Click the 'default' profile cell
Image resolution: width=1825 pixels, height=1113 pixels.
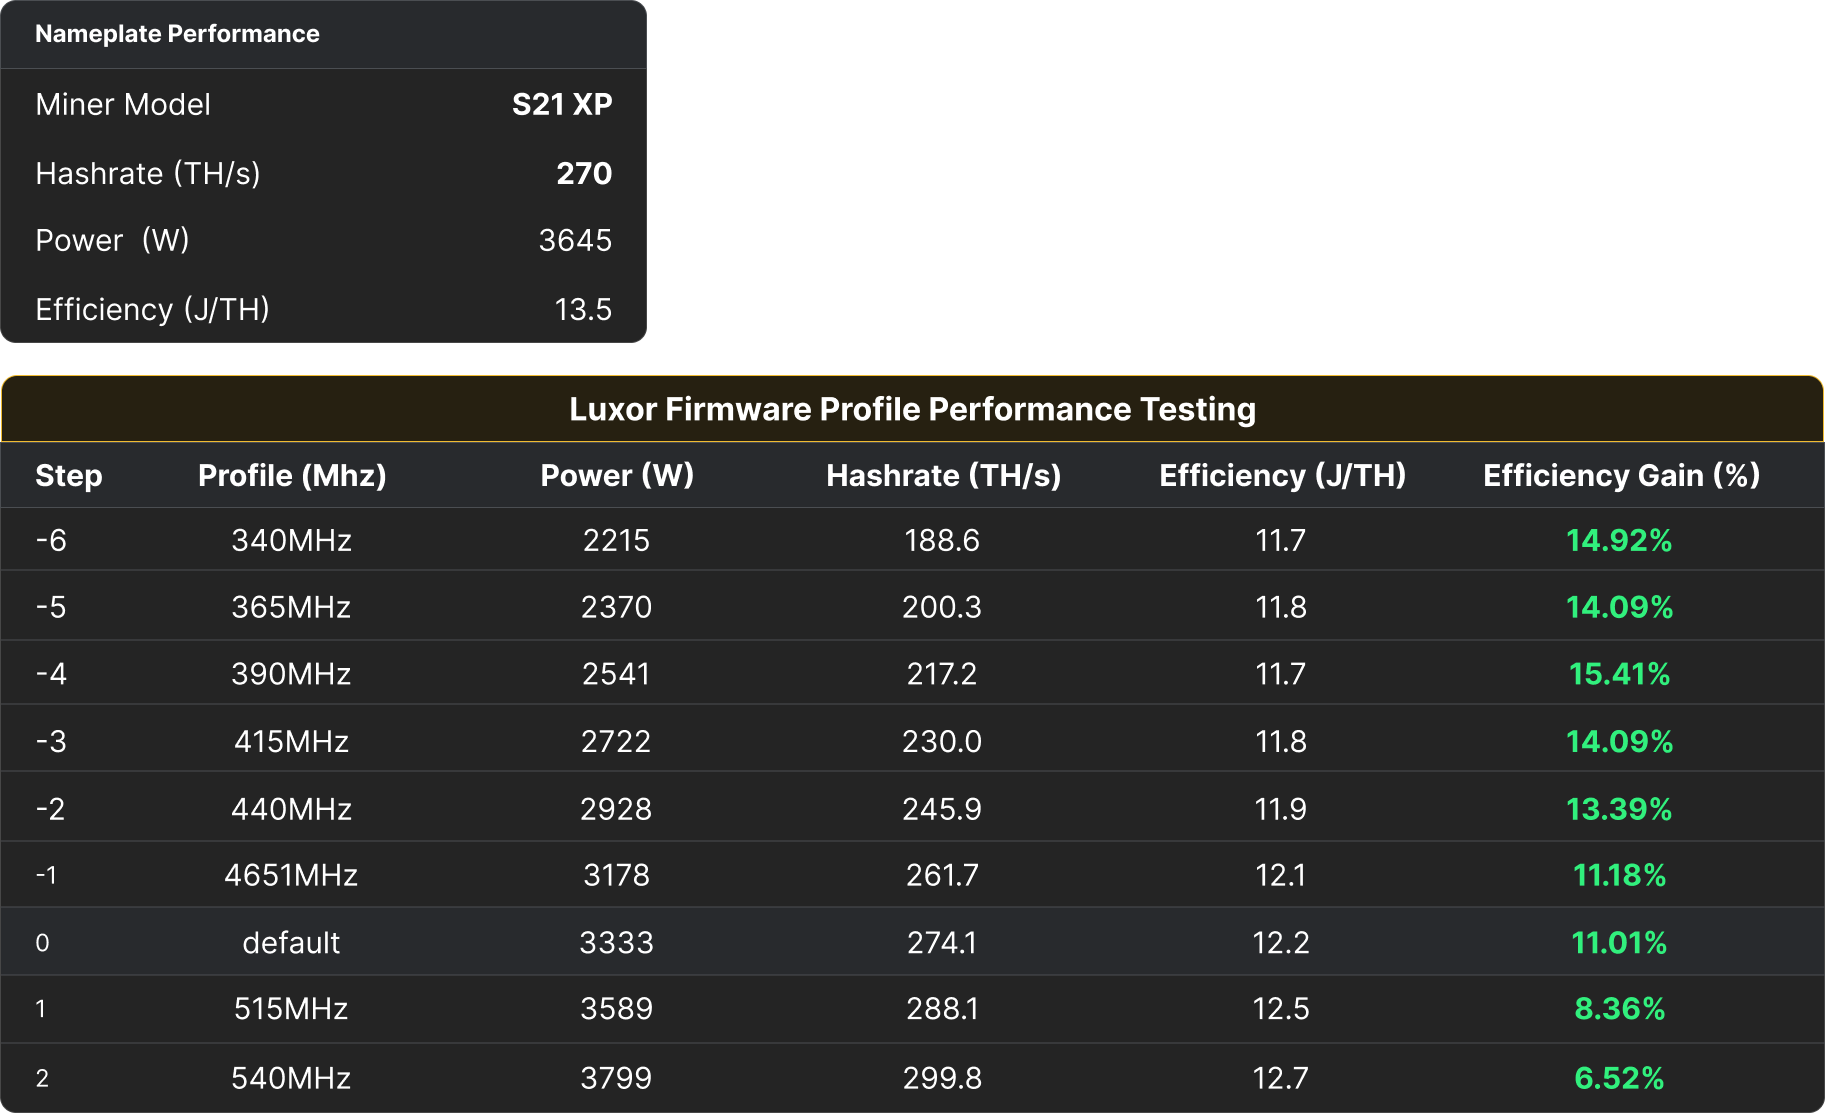[291, 942]
